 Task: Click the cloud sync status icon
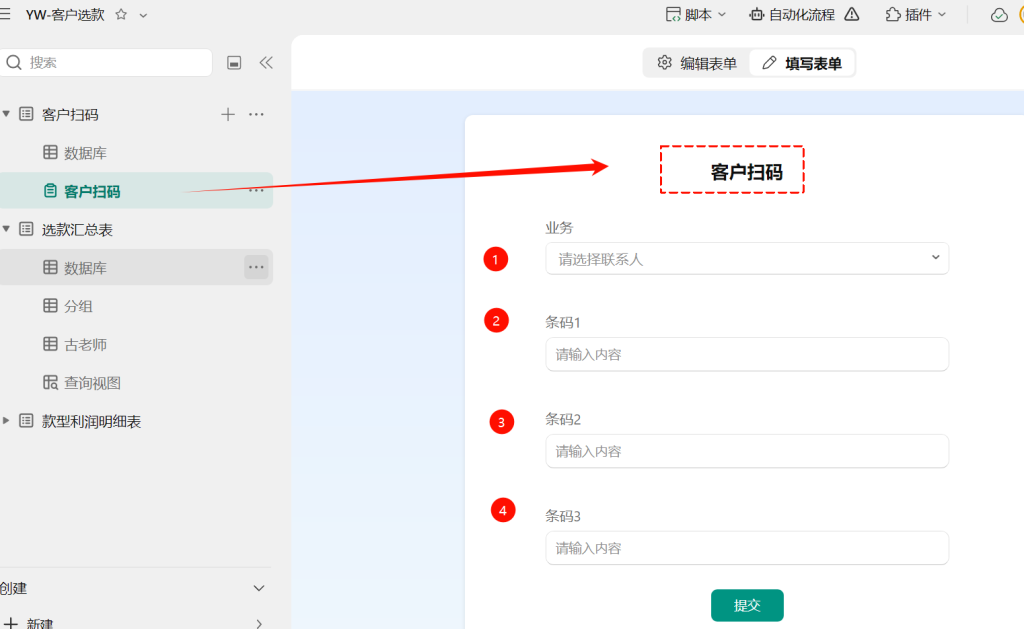[999, 15]
